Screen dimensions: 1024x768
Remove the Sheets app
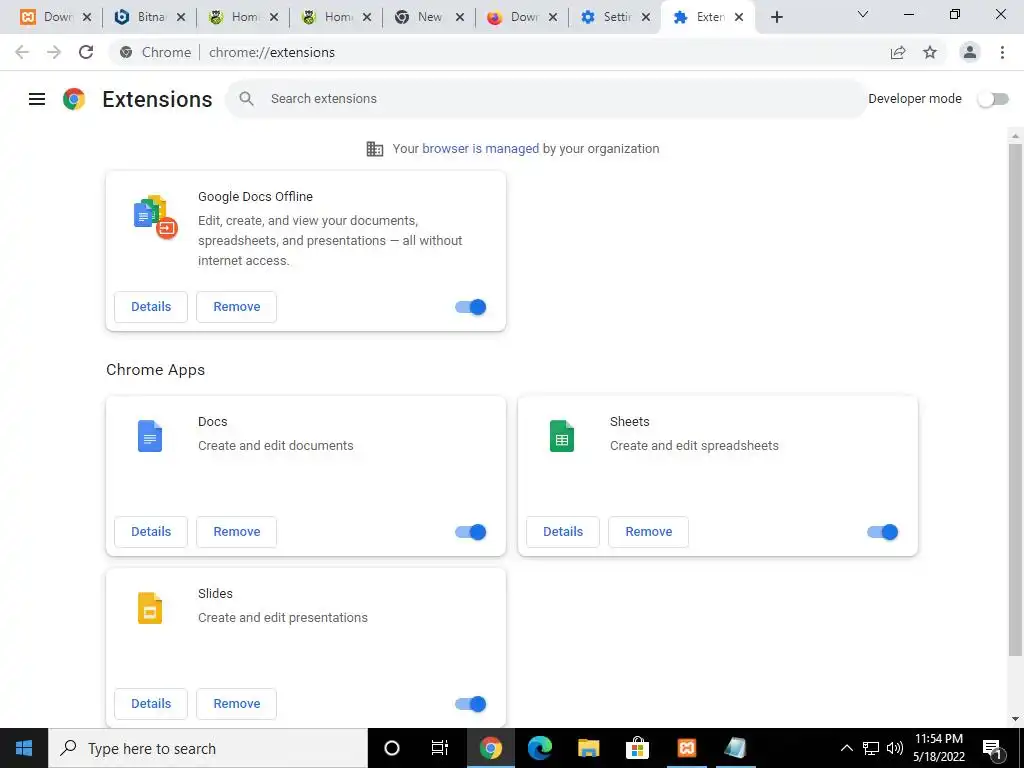coord(648,532)
